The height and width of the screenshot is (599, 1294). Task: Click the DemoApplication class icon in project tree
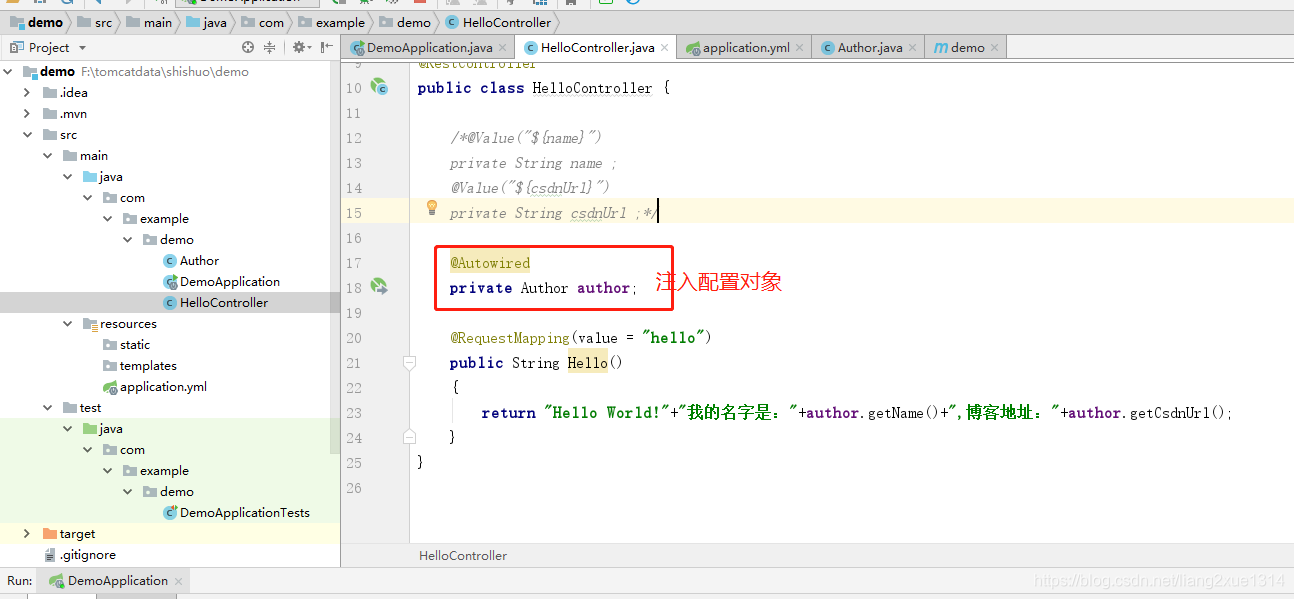coord(169,282)
